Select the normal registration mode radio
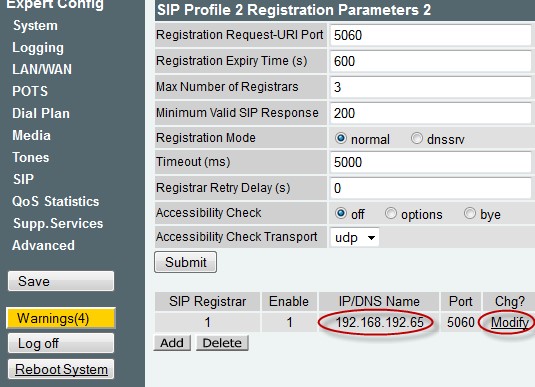Screen dimensions: 535x387 pyautogui.click(x=341, y=138)
